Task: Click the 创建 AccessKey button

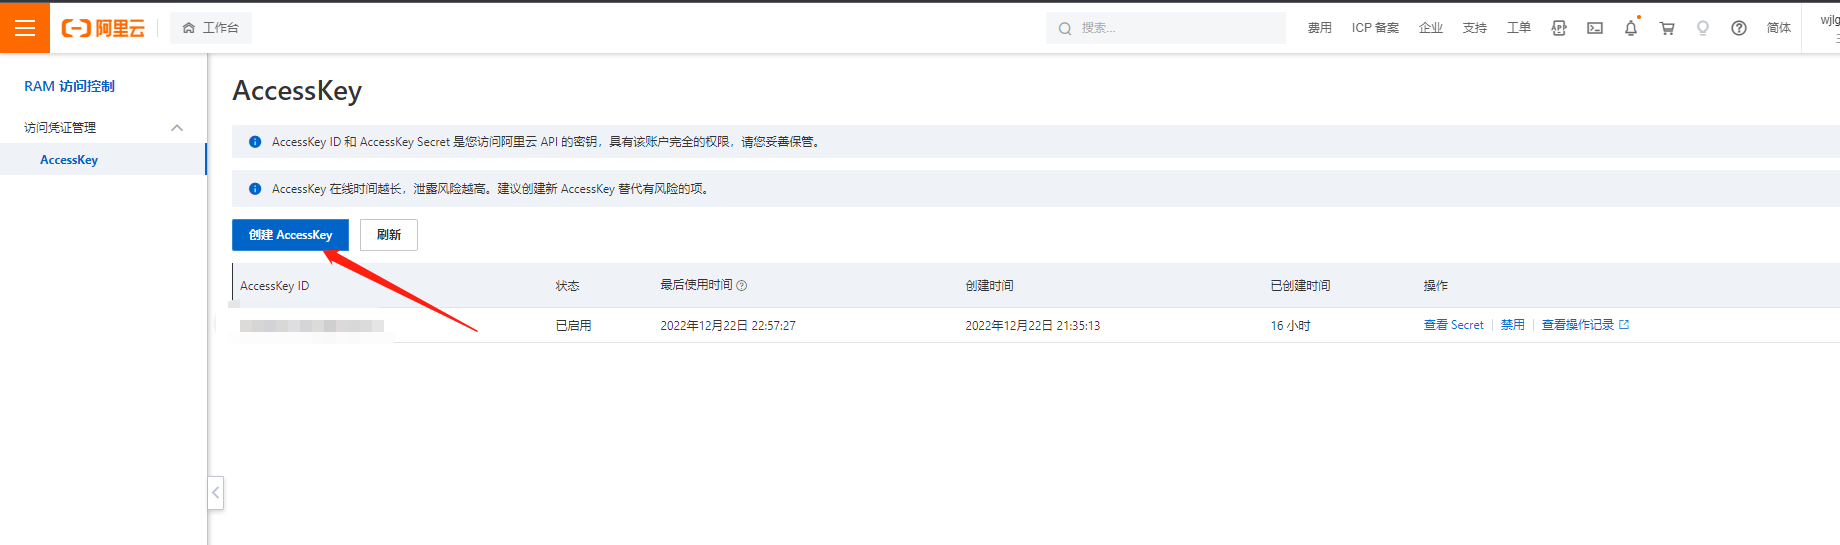Action: click(x=290, y=235)
